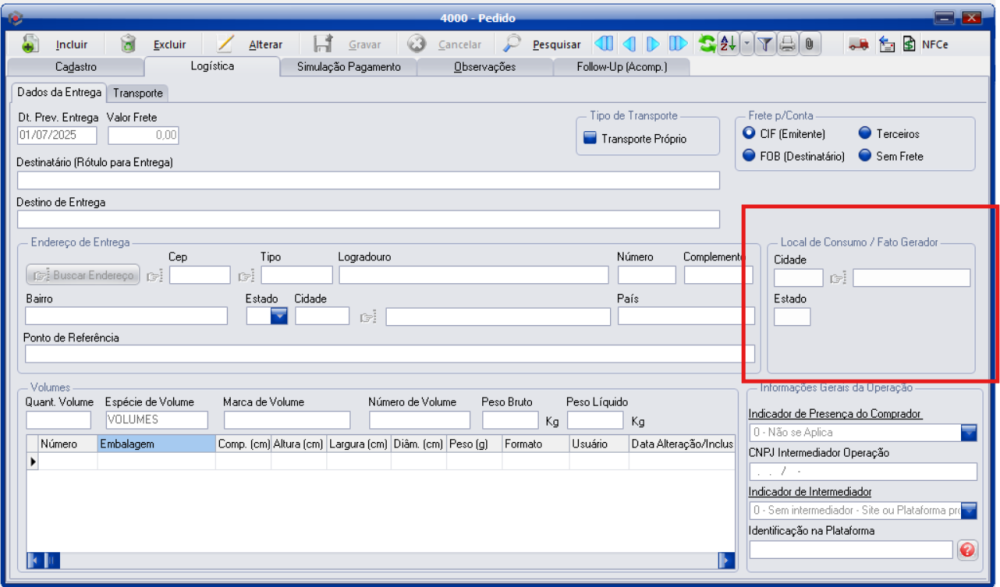
Task: Open the Estado dropdown in delivery address
Action: (279, 316)
